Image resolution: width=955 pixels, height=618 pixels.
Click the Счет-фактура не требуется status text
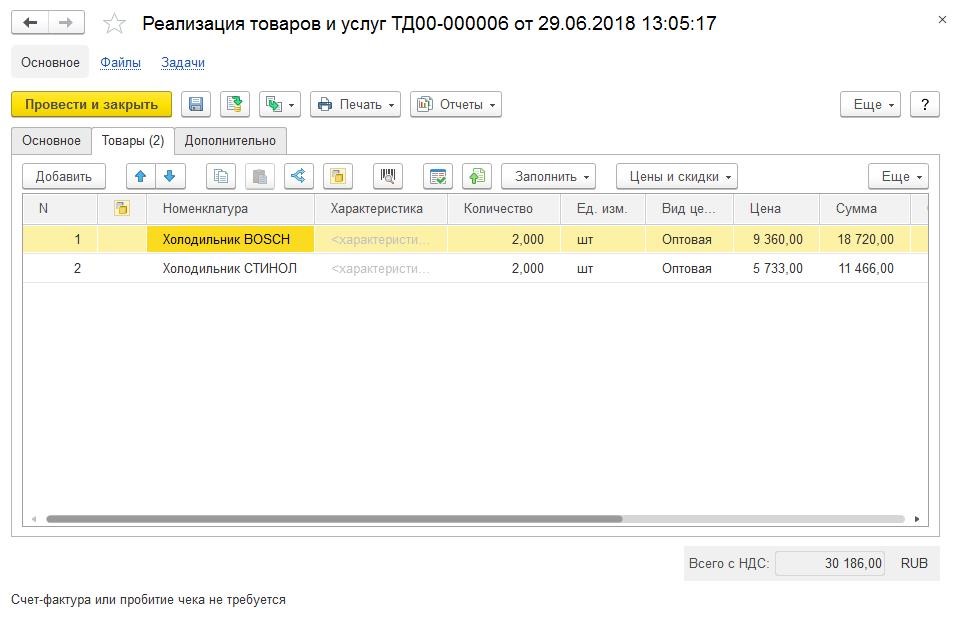click(x=148, y=600)
